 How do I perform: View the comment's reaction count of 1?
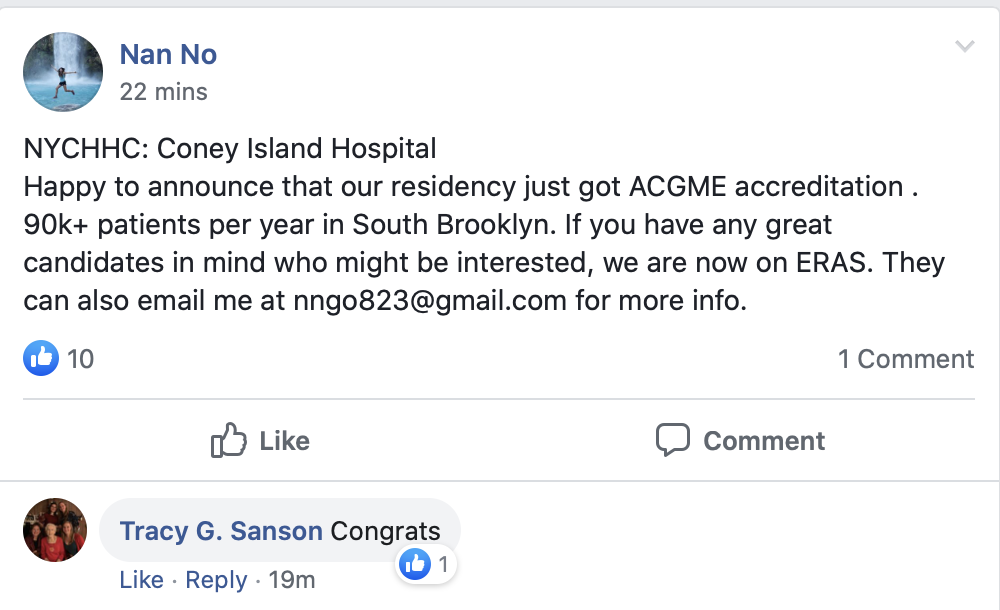pos(443,565)
